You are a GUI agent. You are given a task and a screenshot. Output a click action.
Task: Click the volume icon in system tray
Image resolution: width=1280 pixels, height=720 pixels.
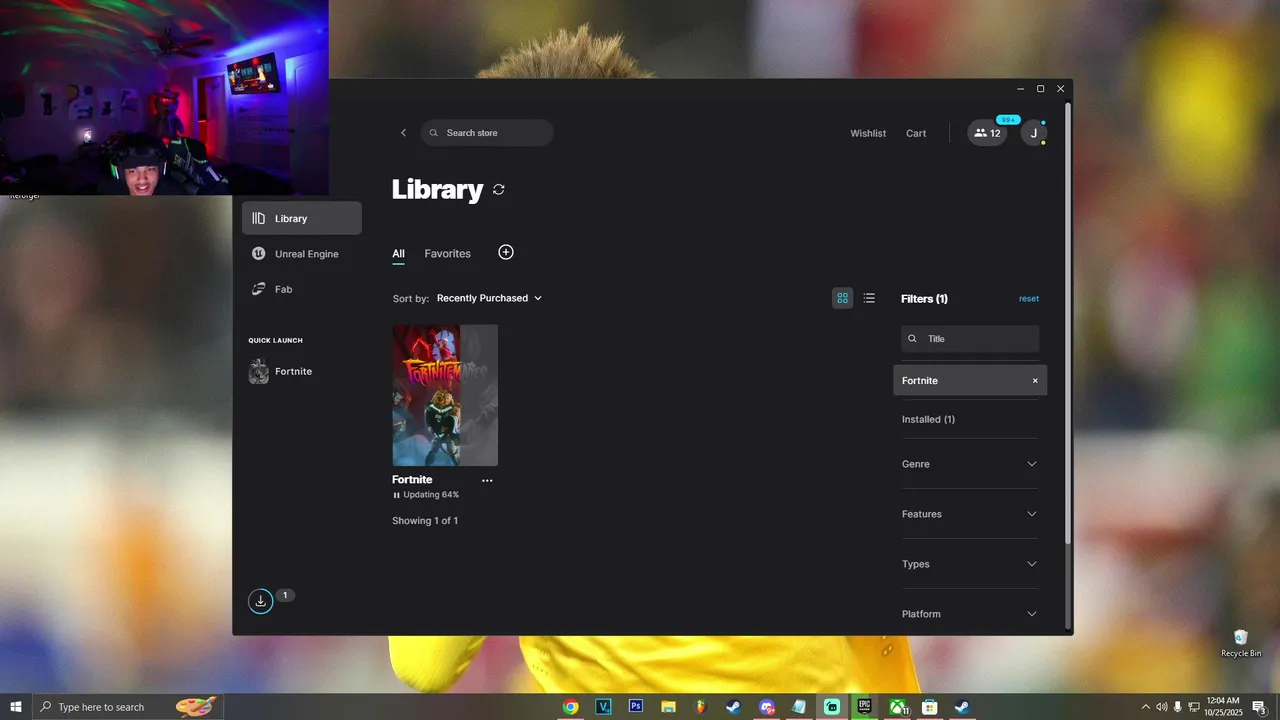coord(1161,707)
